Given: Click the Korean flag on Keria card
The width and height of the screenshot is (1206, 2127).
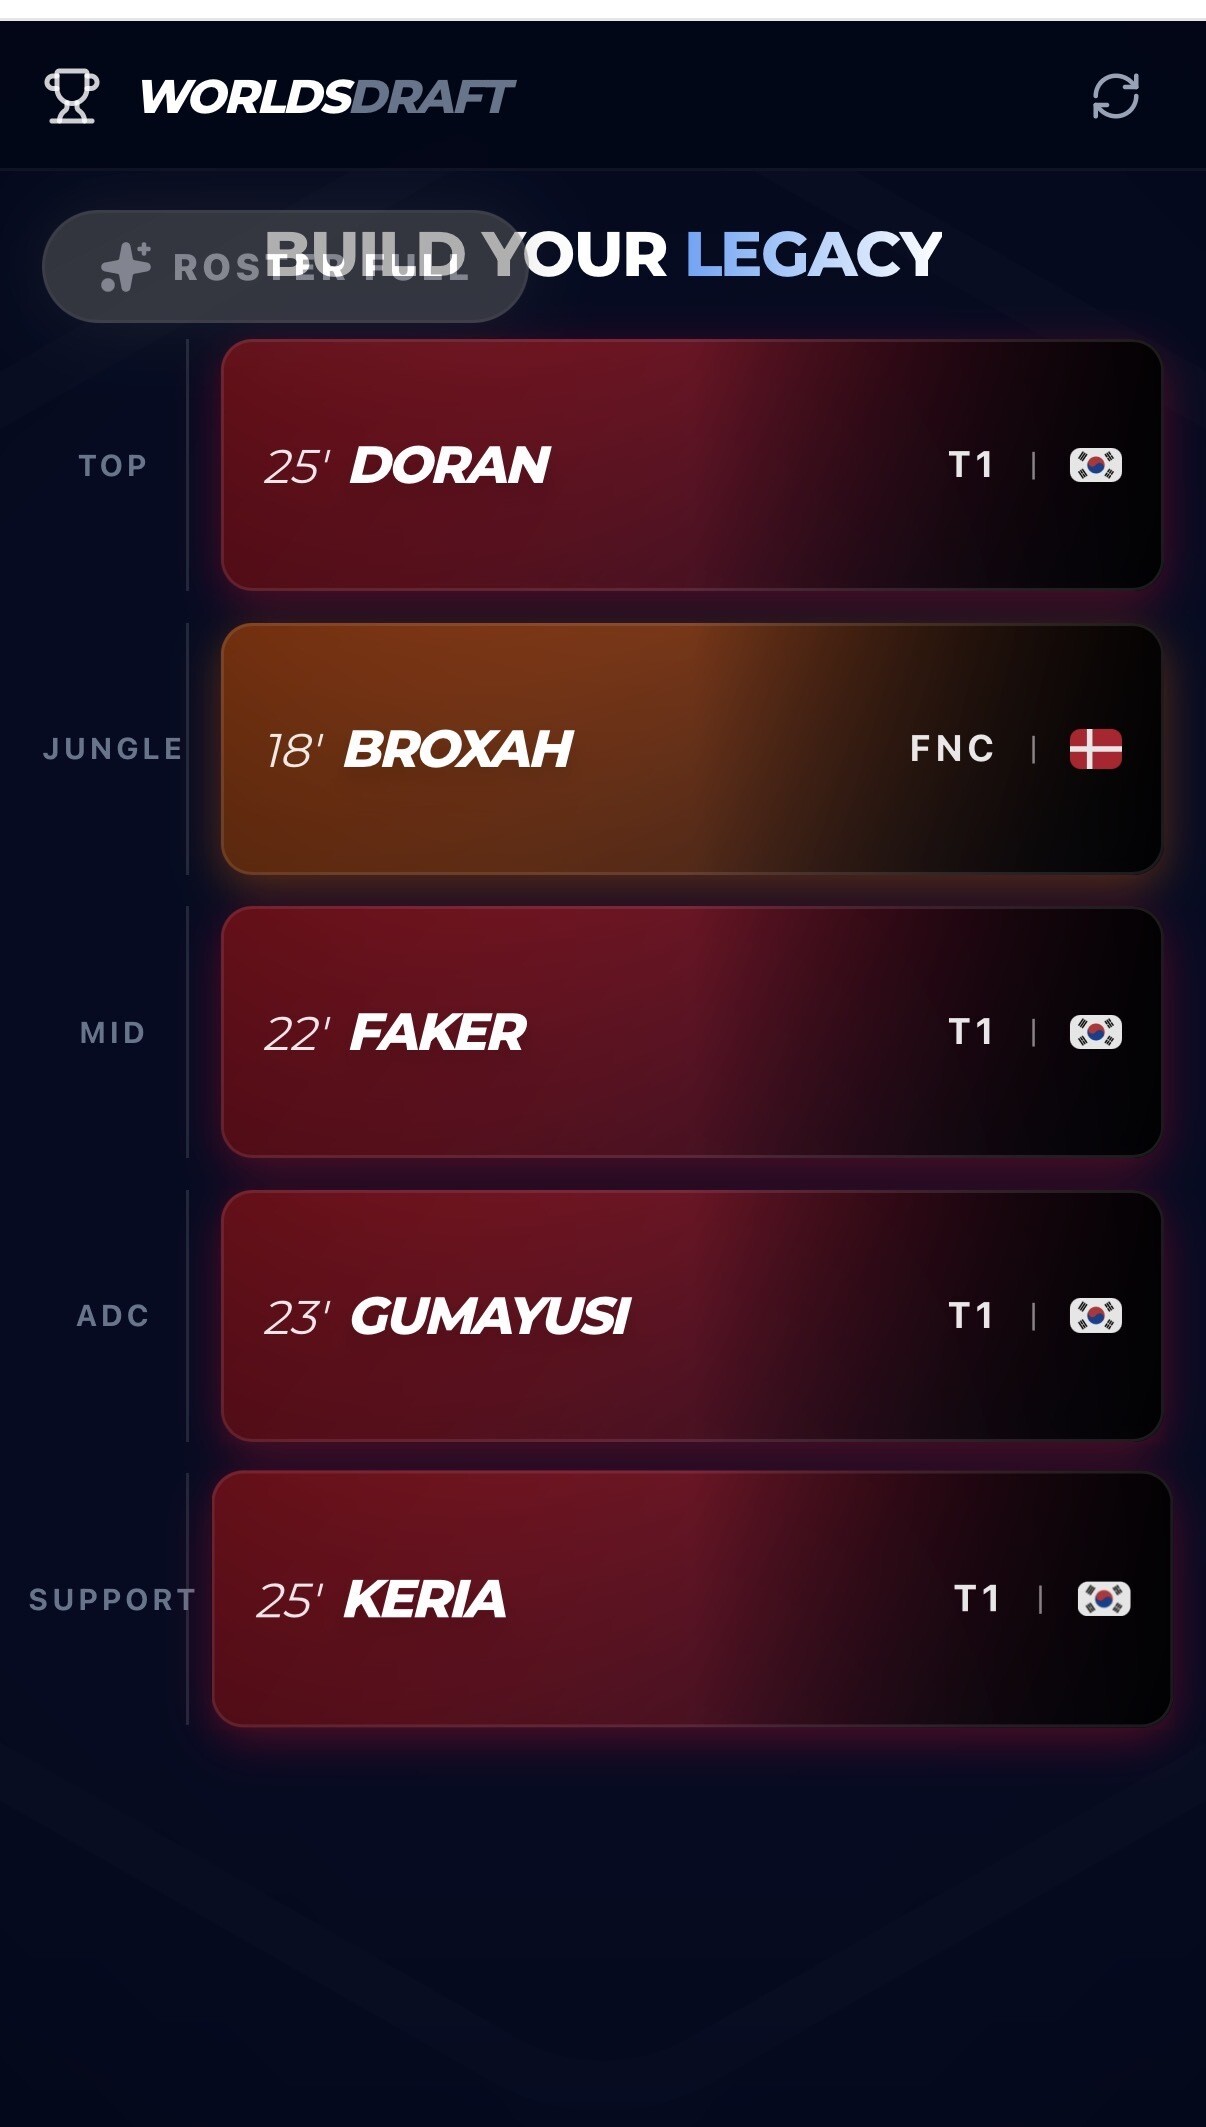Looking at the screenshot, I should [x=1103, y=1599].
